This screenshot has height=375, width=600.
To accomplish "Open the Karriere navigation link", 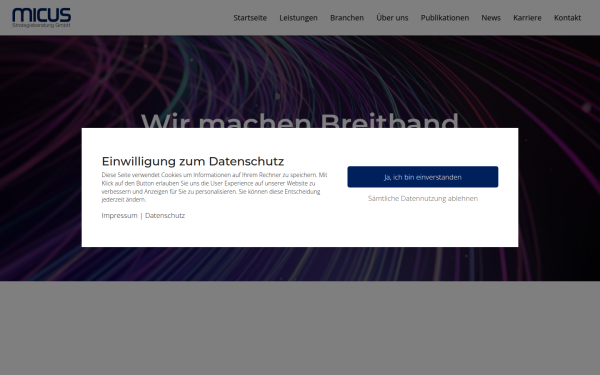I will click(x=527, y=18).
